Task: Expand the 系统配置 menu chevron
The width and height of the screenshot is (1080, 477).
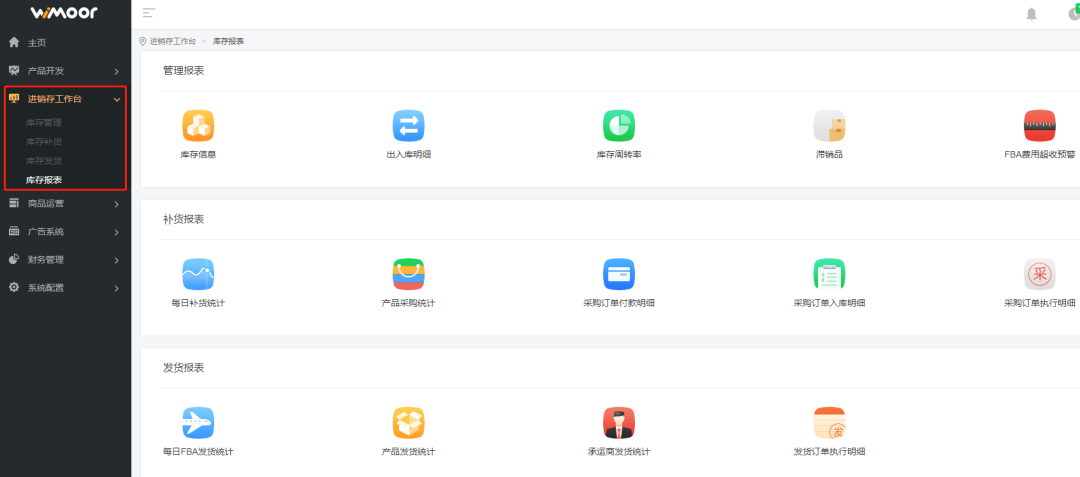Action: click(x=116, y=288)
